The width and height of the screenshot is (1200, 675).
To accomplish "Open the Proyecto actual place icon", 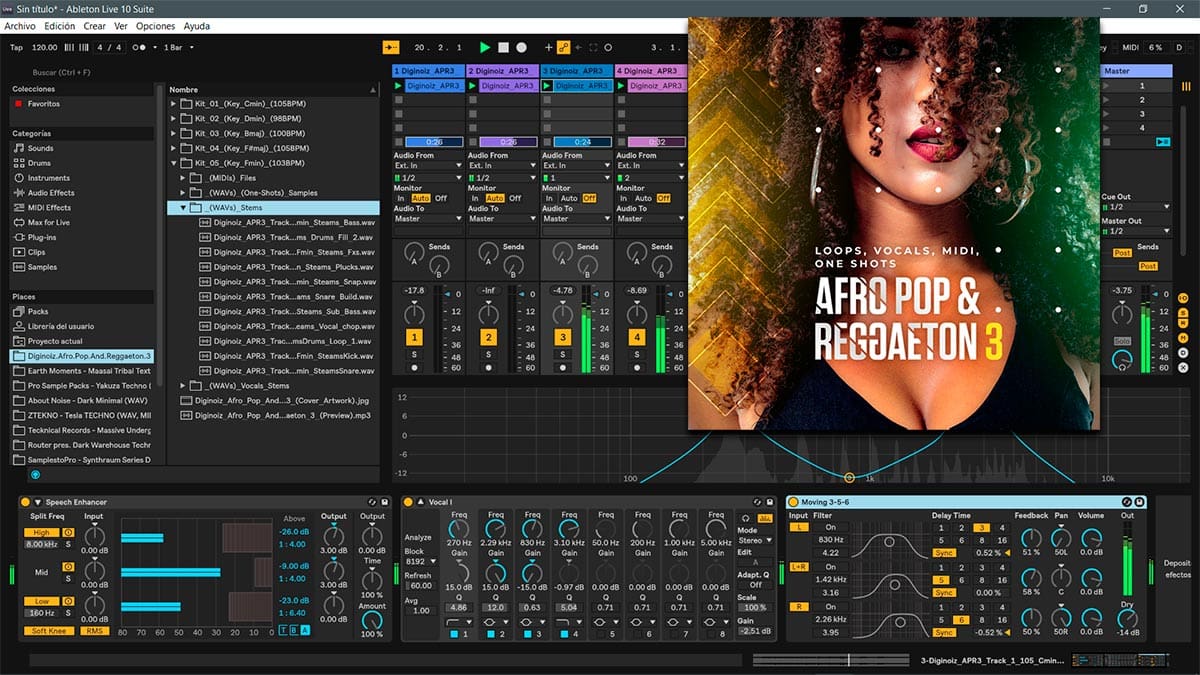I will (x=19, y=341).
